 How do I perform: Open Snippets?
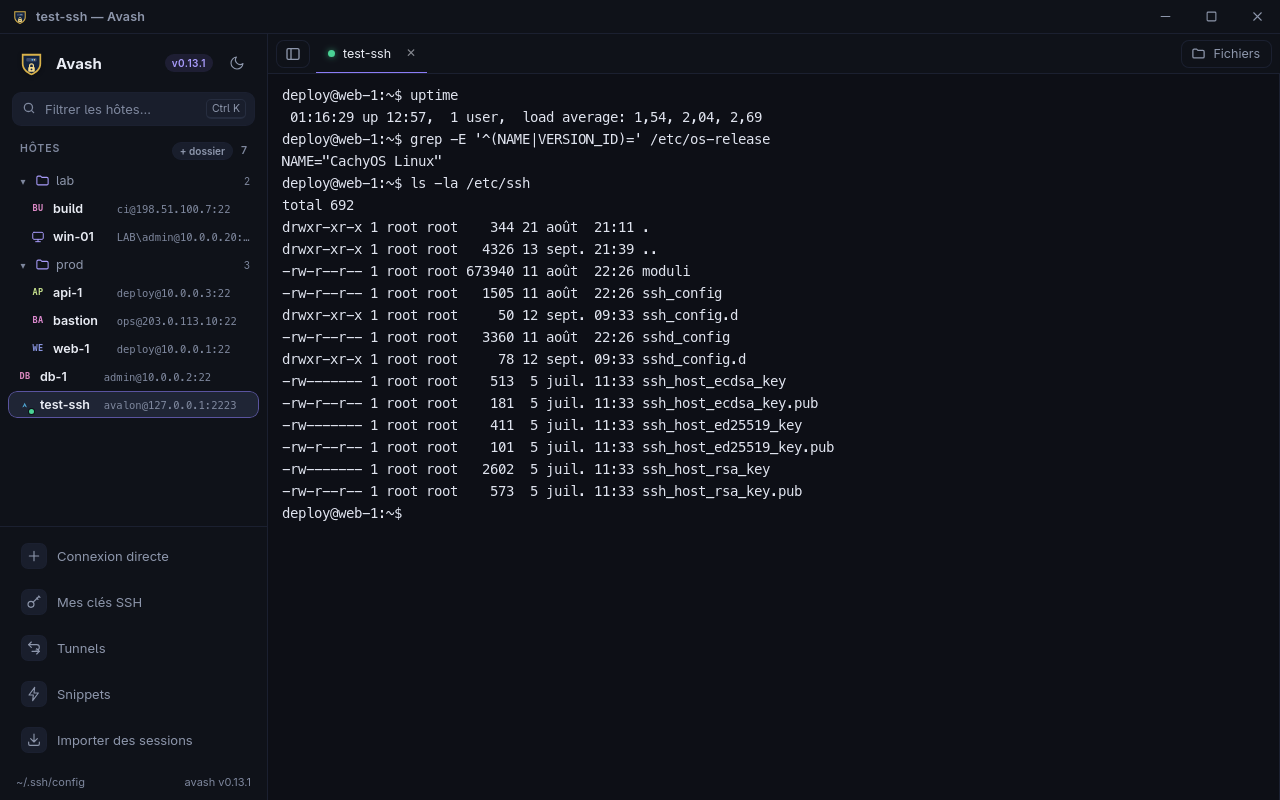tap(133, 694)
